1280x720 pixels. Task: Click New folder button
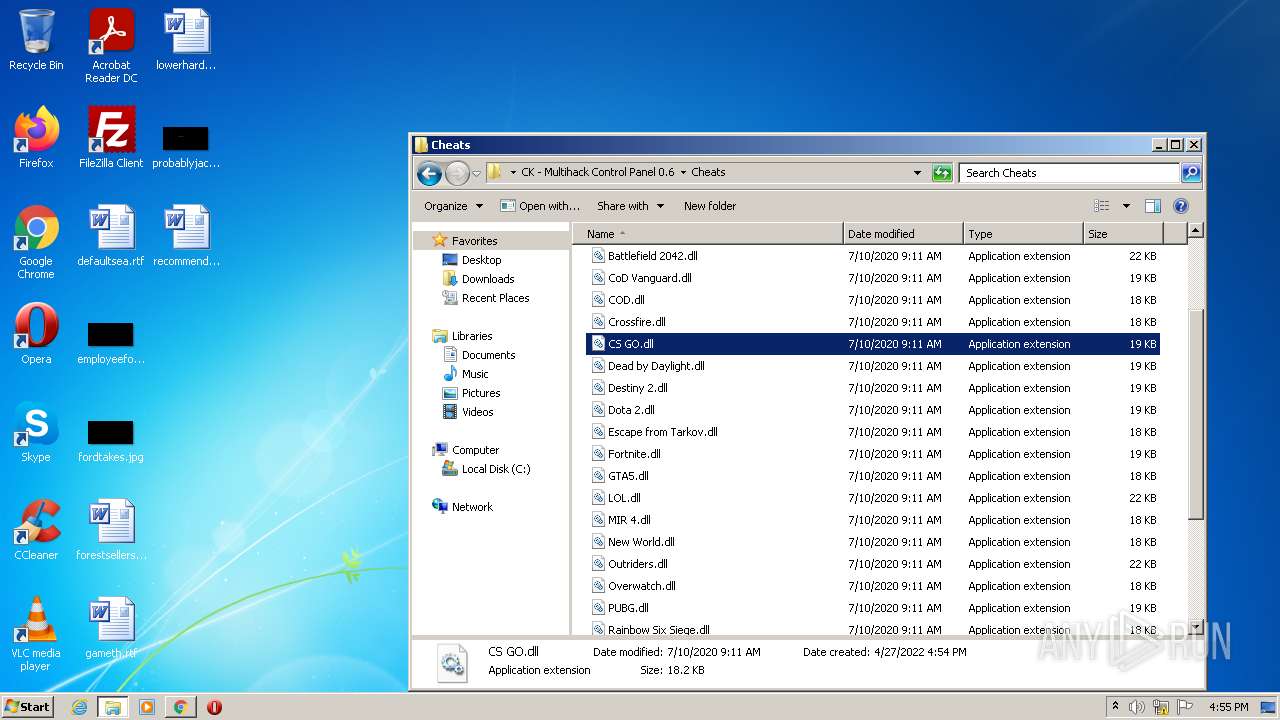pyautogui.click(x=710, y=206)
